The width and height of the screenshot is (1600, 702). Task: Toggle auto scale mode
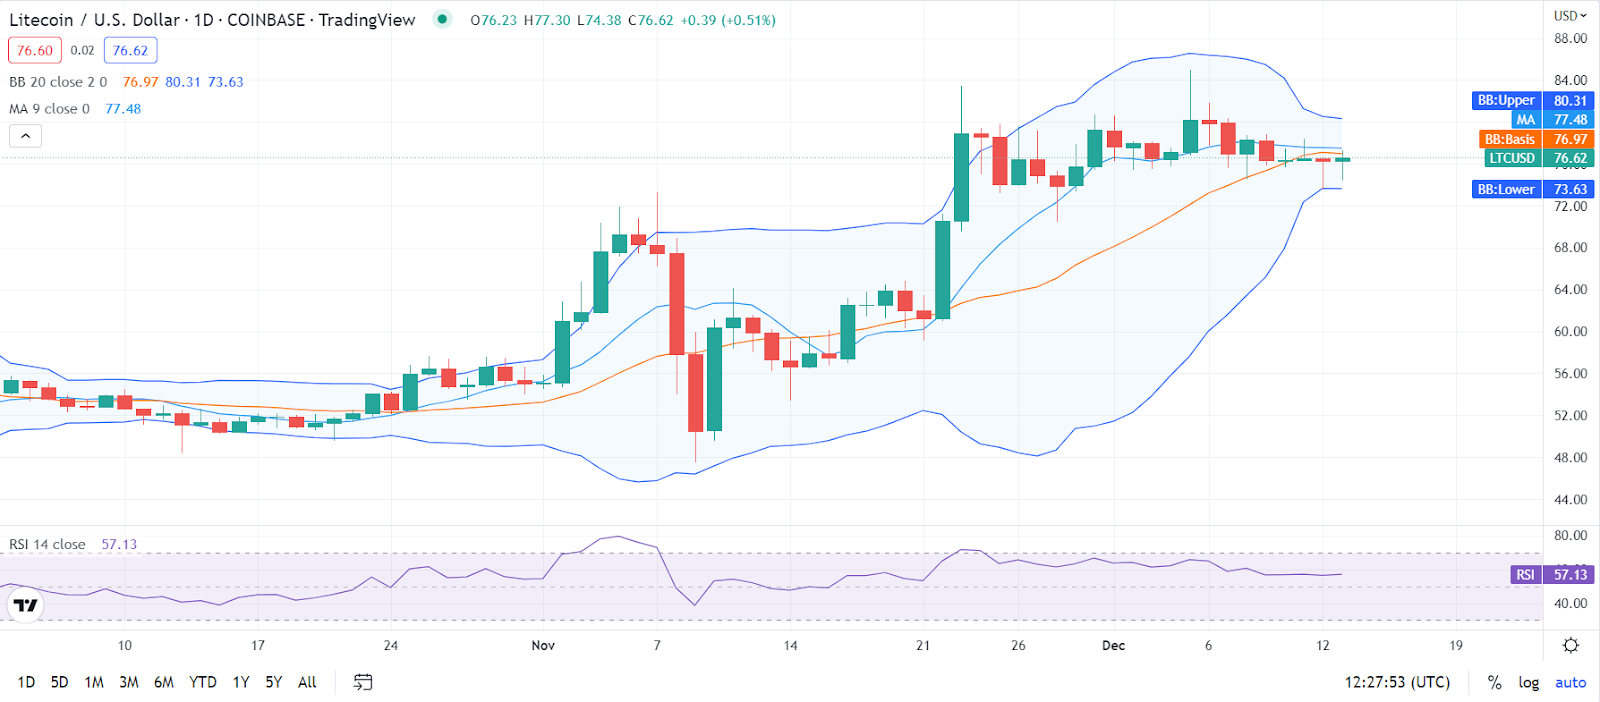[x=1570, y=682]
